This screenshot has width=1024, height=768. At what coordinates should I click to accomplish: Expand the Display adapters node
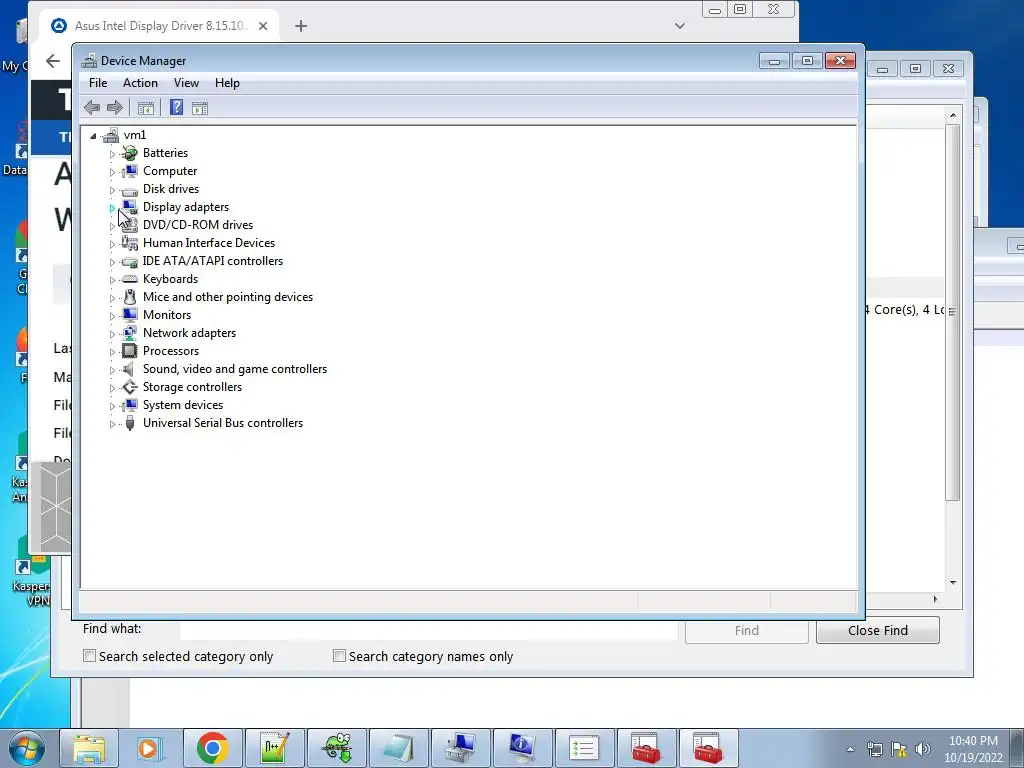point(112,208)
